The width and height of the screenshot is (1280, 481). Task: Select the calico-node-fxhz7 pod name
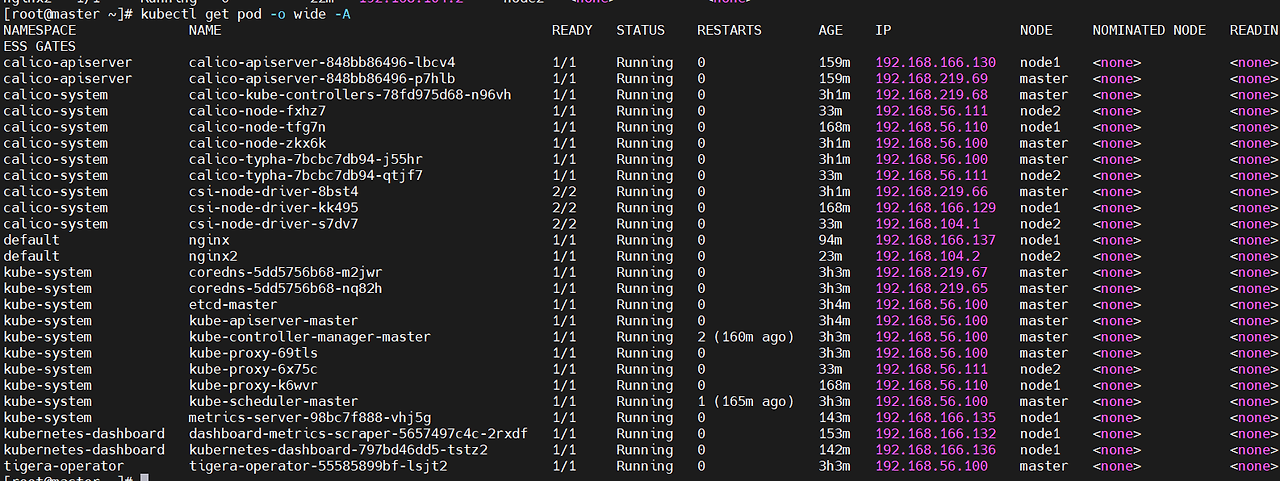click(x=257, y=111)
